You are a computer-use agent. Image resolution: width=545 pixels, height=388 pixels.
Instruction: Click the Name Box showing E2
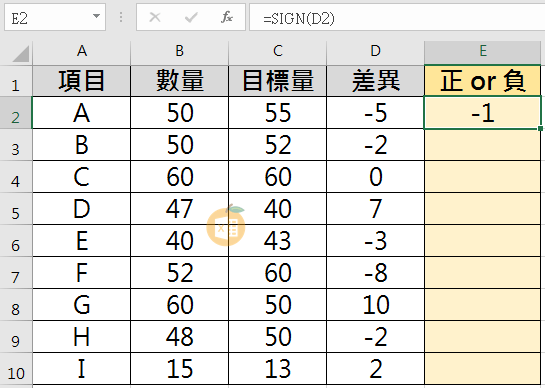click(55, 17)
